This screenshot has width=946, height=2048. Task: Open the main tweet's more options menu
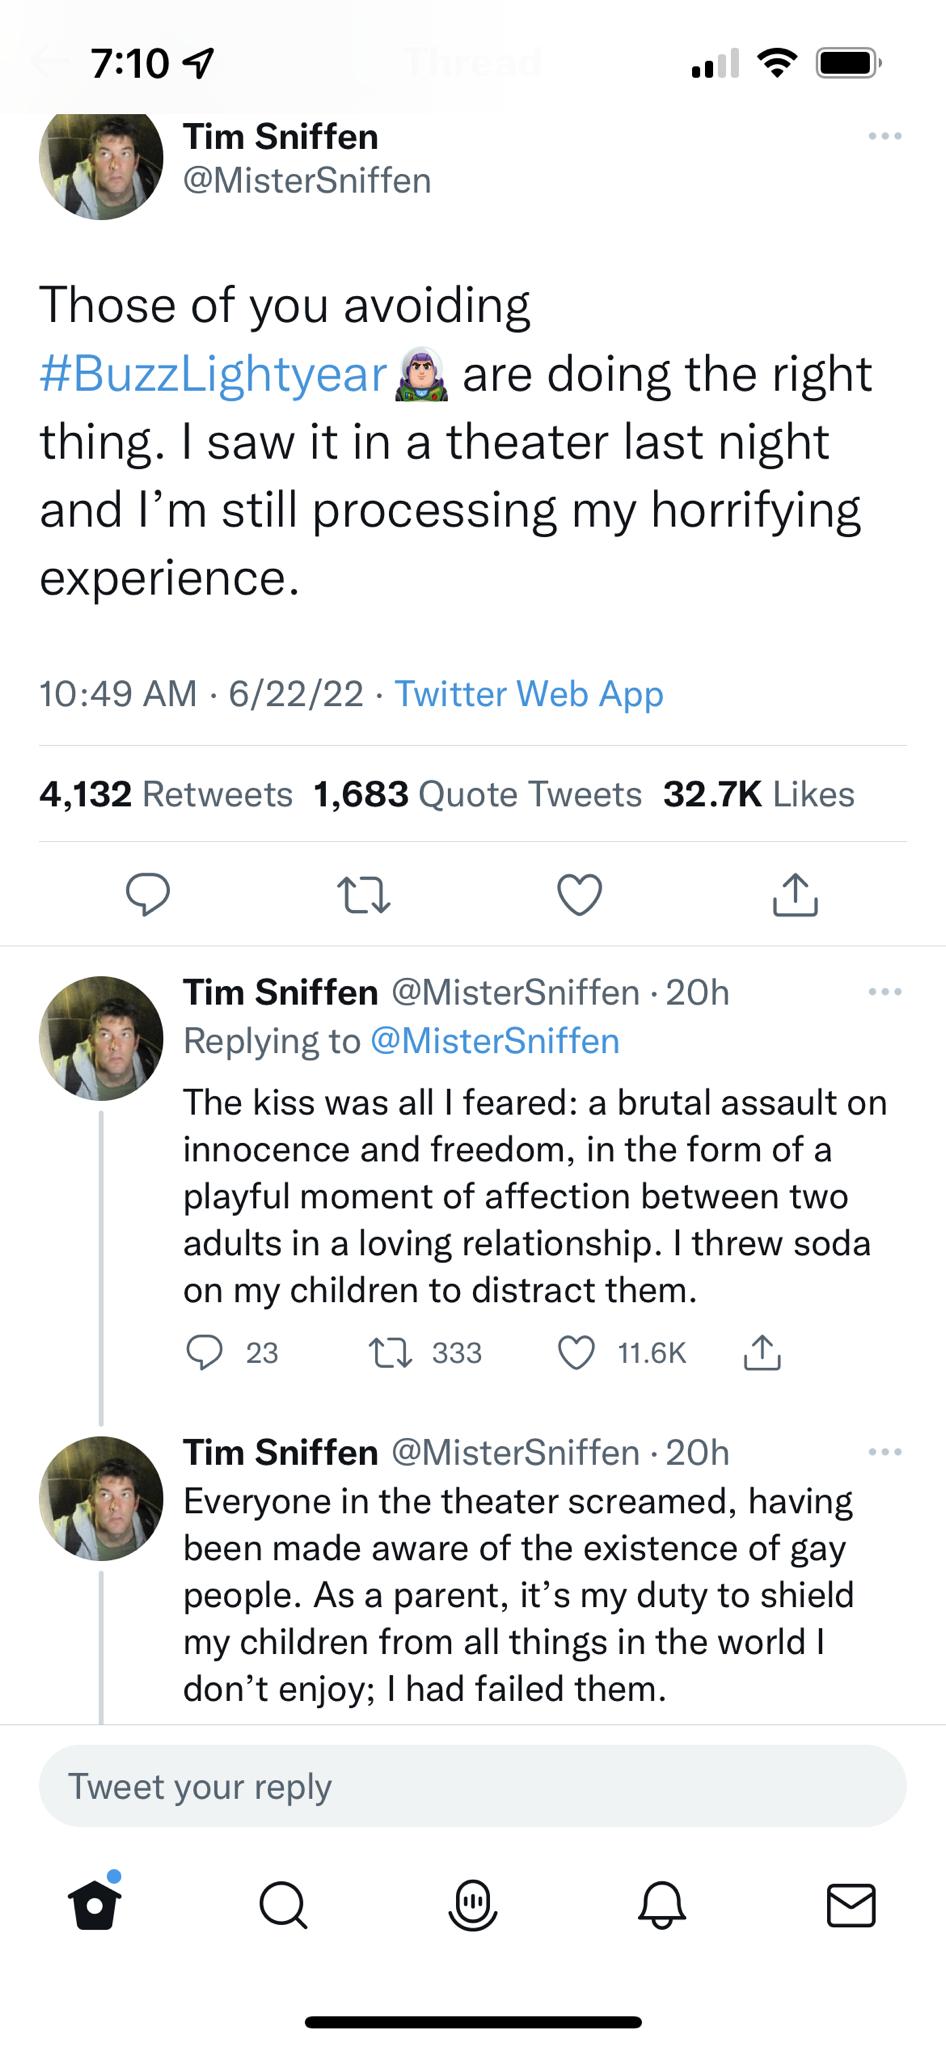[x=884, y=136]
